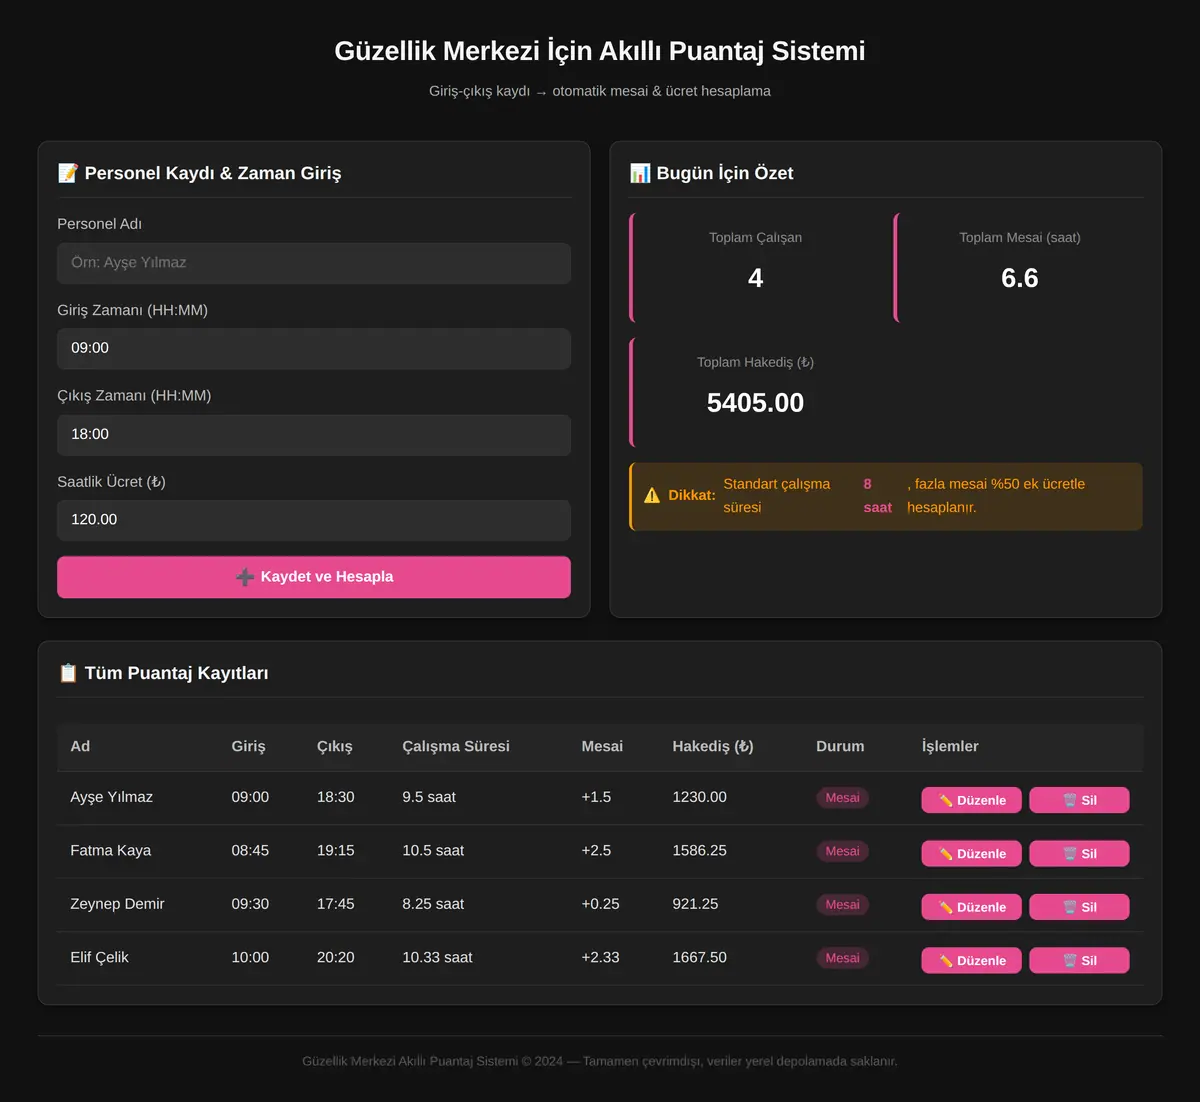Click the Toplam Çalışan value 4

[756, 278]
